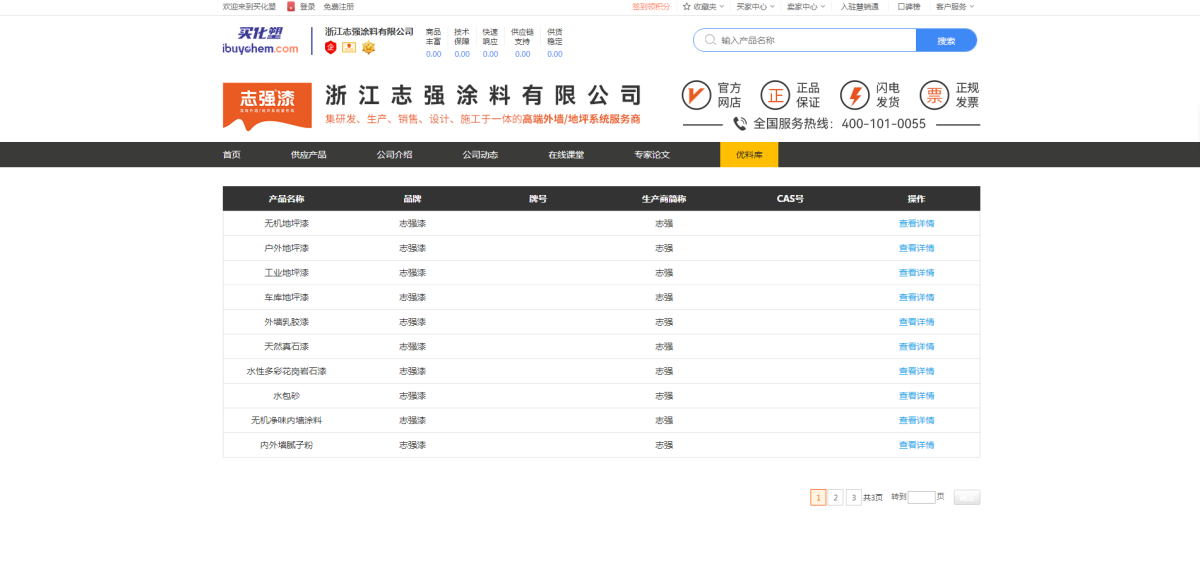The image size is (1200, 561).
Task: Open the 公司动态 nav tab
Action: [x=480, y=155]
